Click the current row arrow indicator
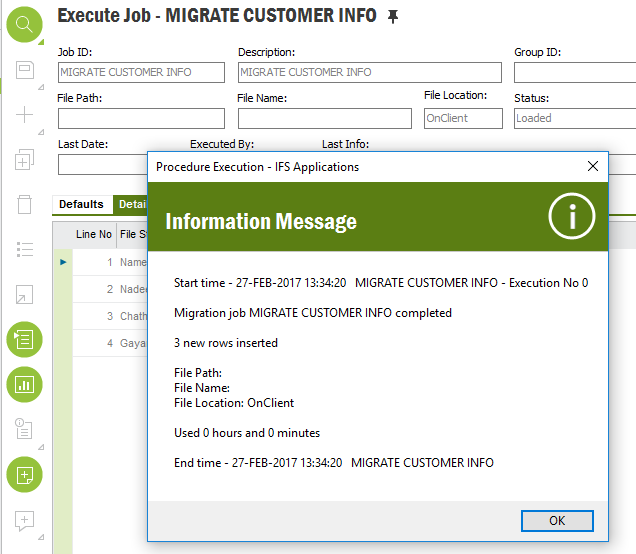Screen dimensions: 636x554 (63, 262)
